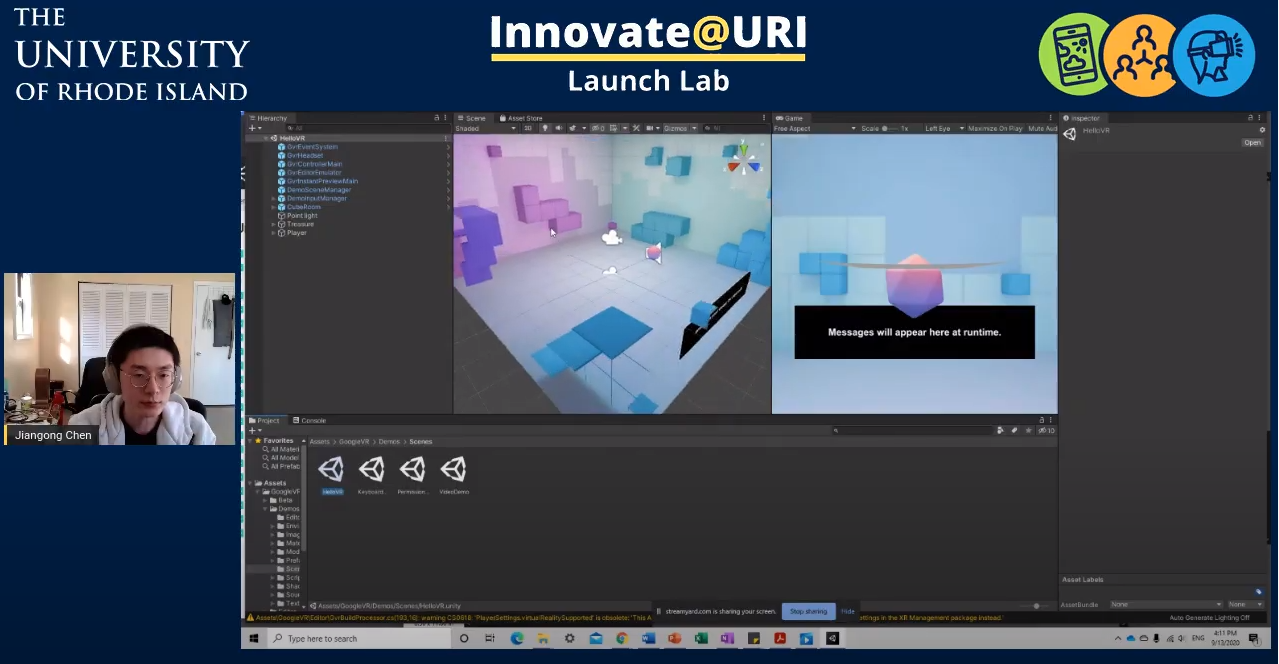Viewport: 1279px width, 664px height.
Task: Toggle Scene view audio speaker icon
Action: [x=558, y=128]
